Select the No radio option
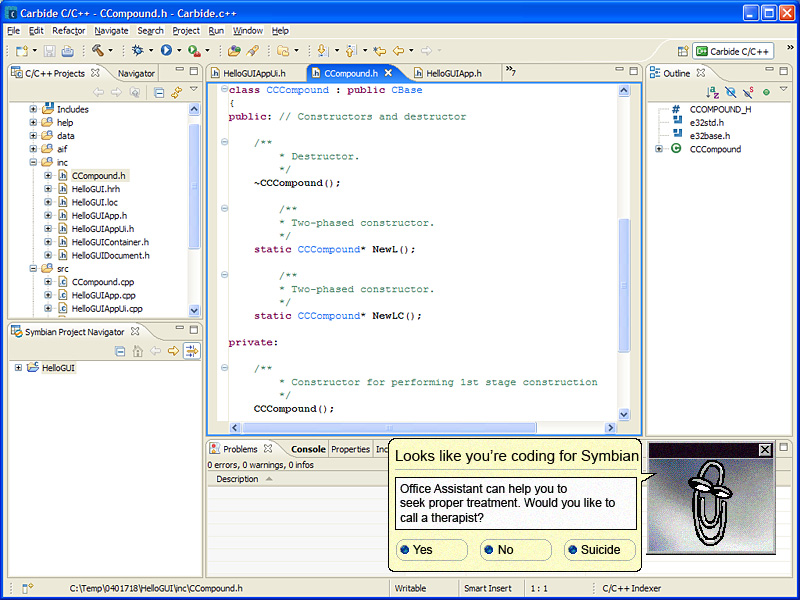The image size is (800, 600). (515, 549)
